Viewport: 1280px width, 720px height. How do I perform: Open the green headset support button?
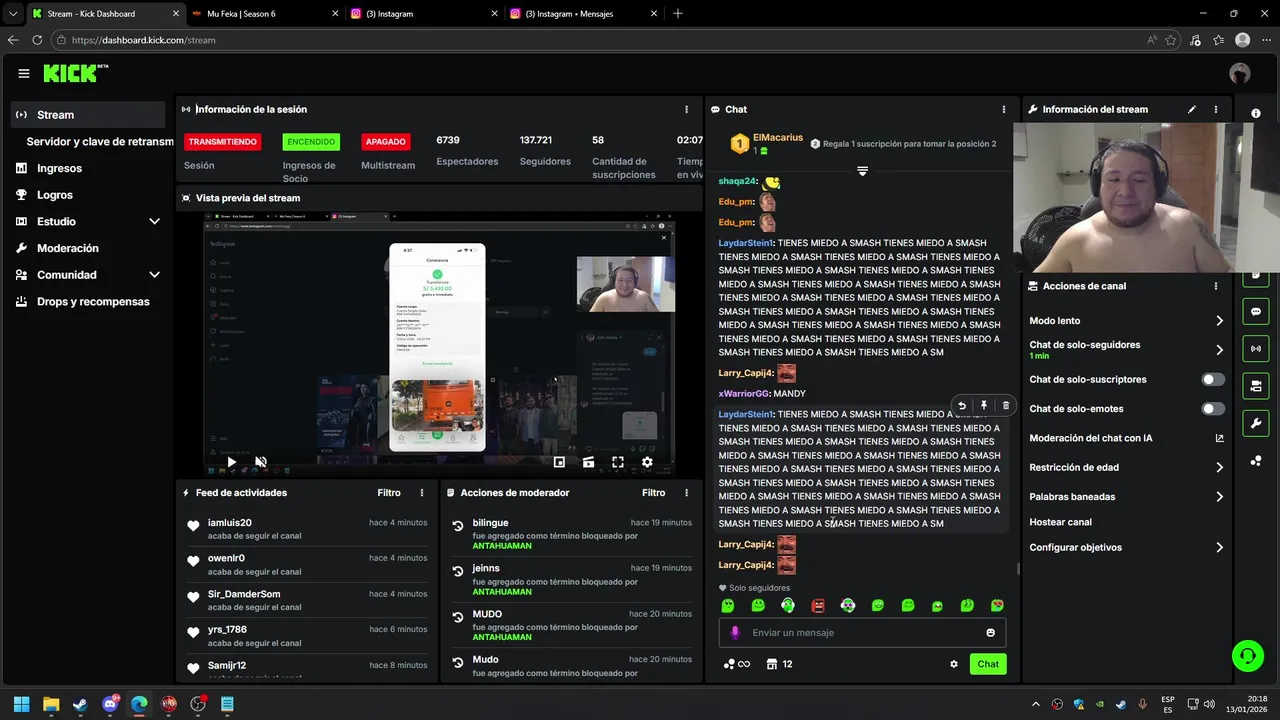1248,656
